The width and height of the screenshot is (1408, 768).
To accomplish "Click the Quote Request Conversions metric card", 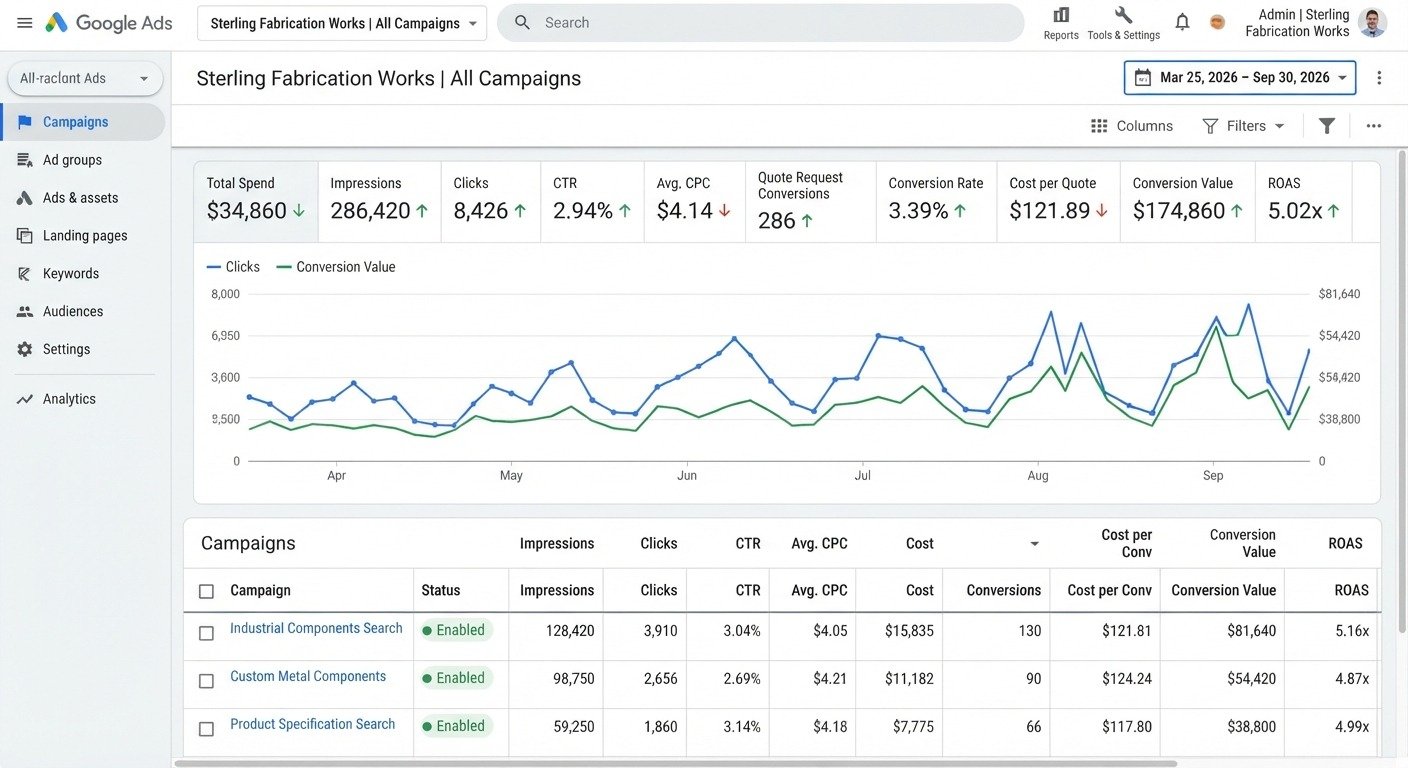I will [x=811, y=202].
